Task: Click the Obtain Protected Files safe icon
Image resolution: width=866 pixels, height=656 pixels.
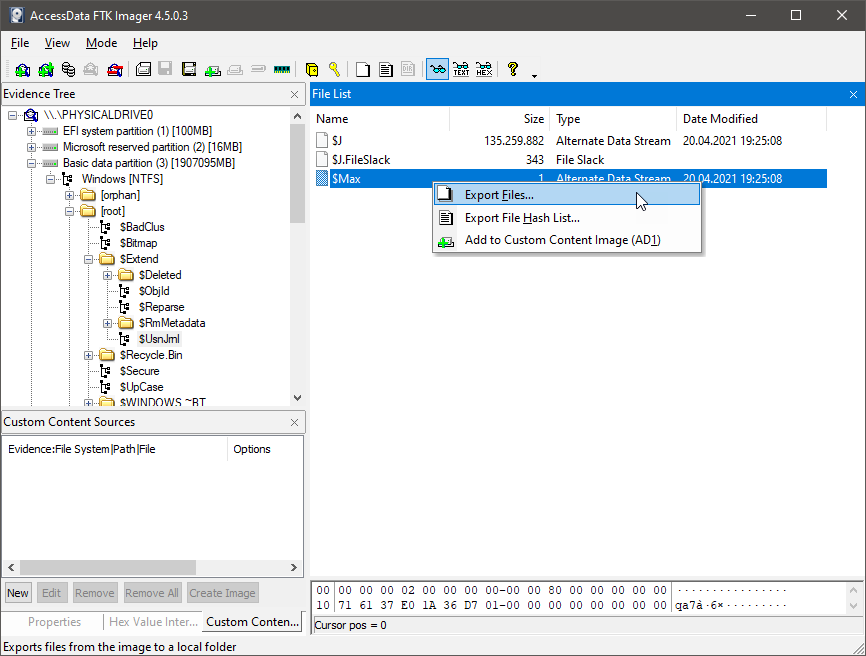Action: click(311, 70)
